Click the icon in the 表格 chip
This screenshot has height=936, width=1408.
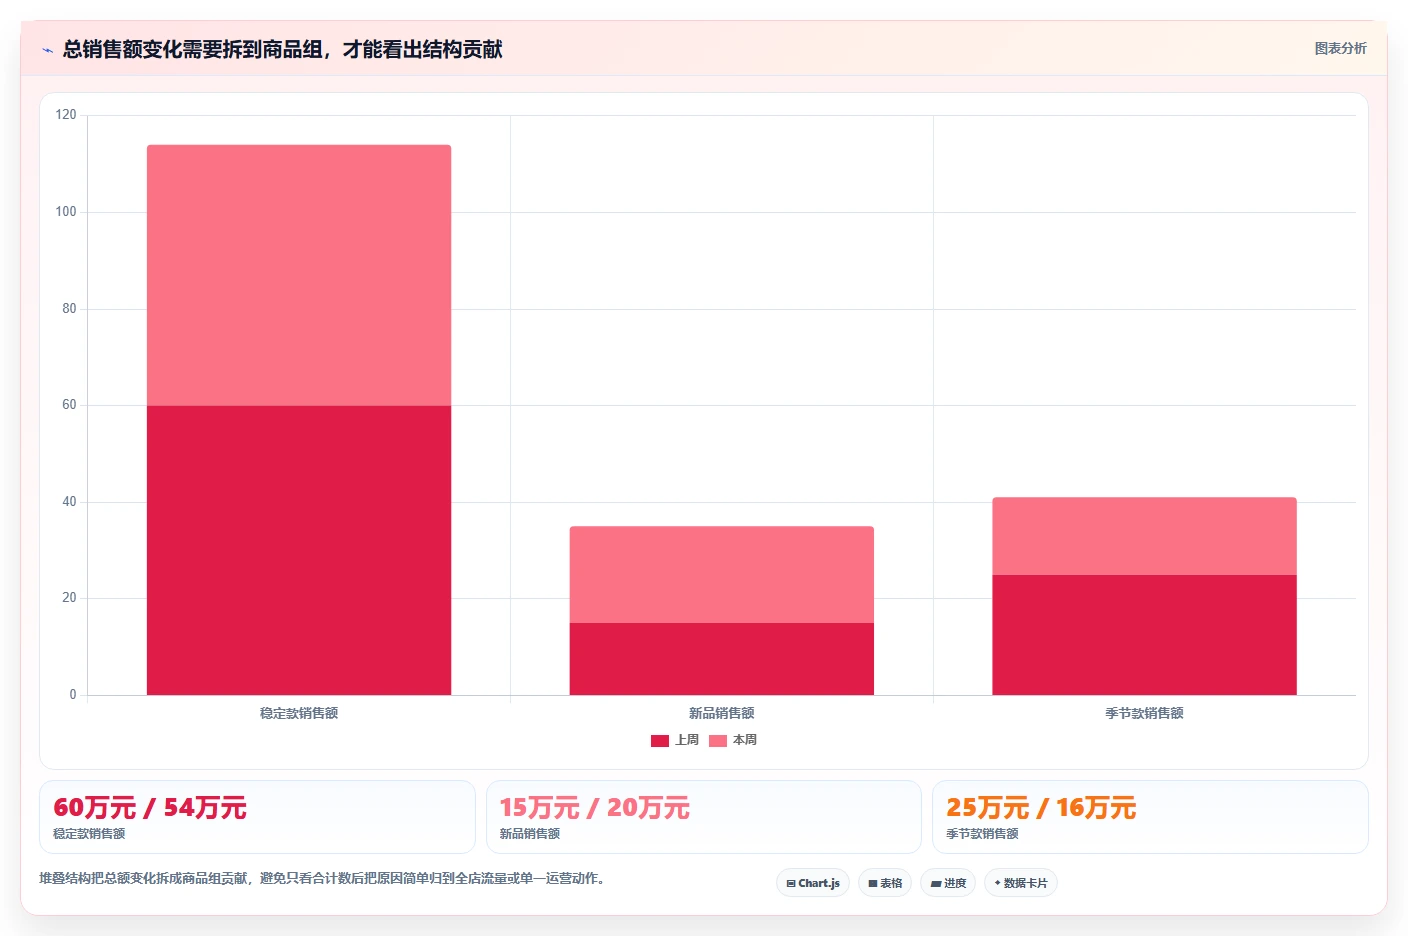tap(873, 884)
